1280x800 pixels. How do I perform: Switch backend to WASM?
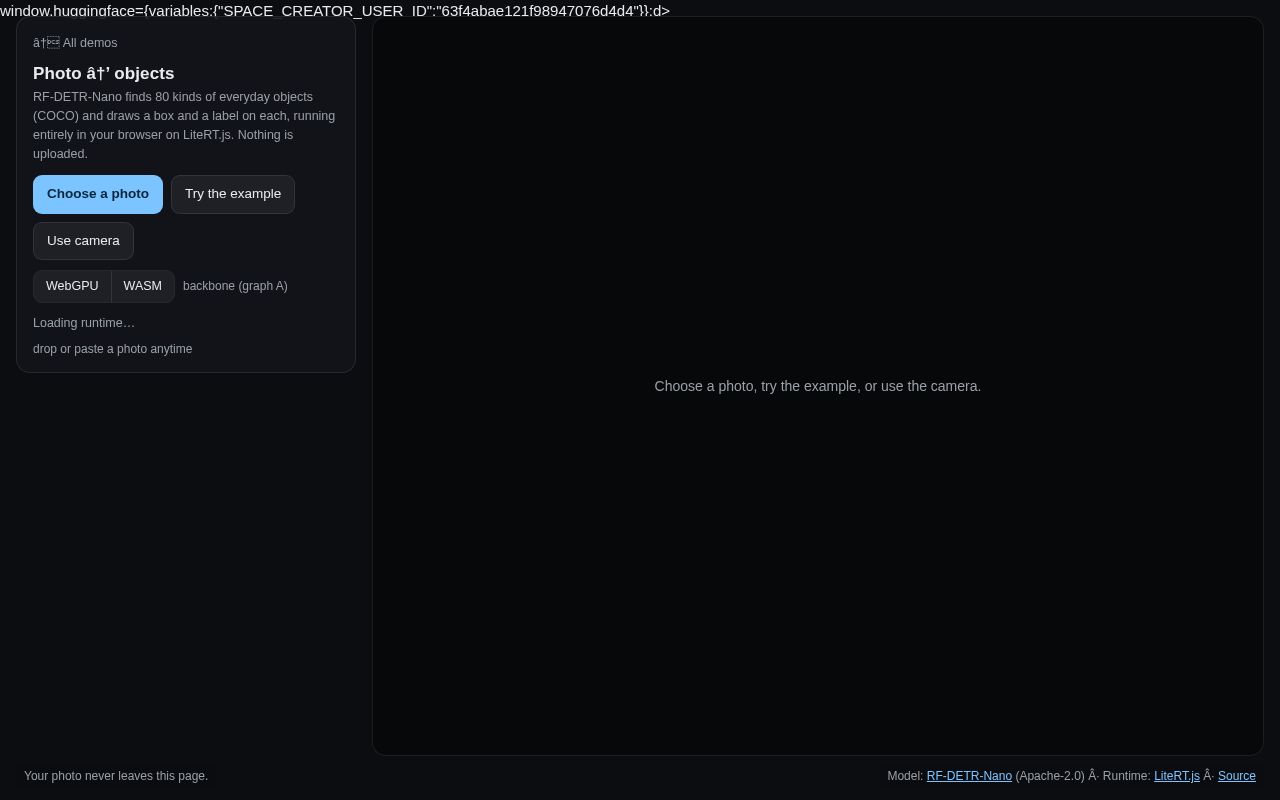pos(143,286)
